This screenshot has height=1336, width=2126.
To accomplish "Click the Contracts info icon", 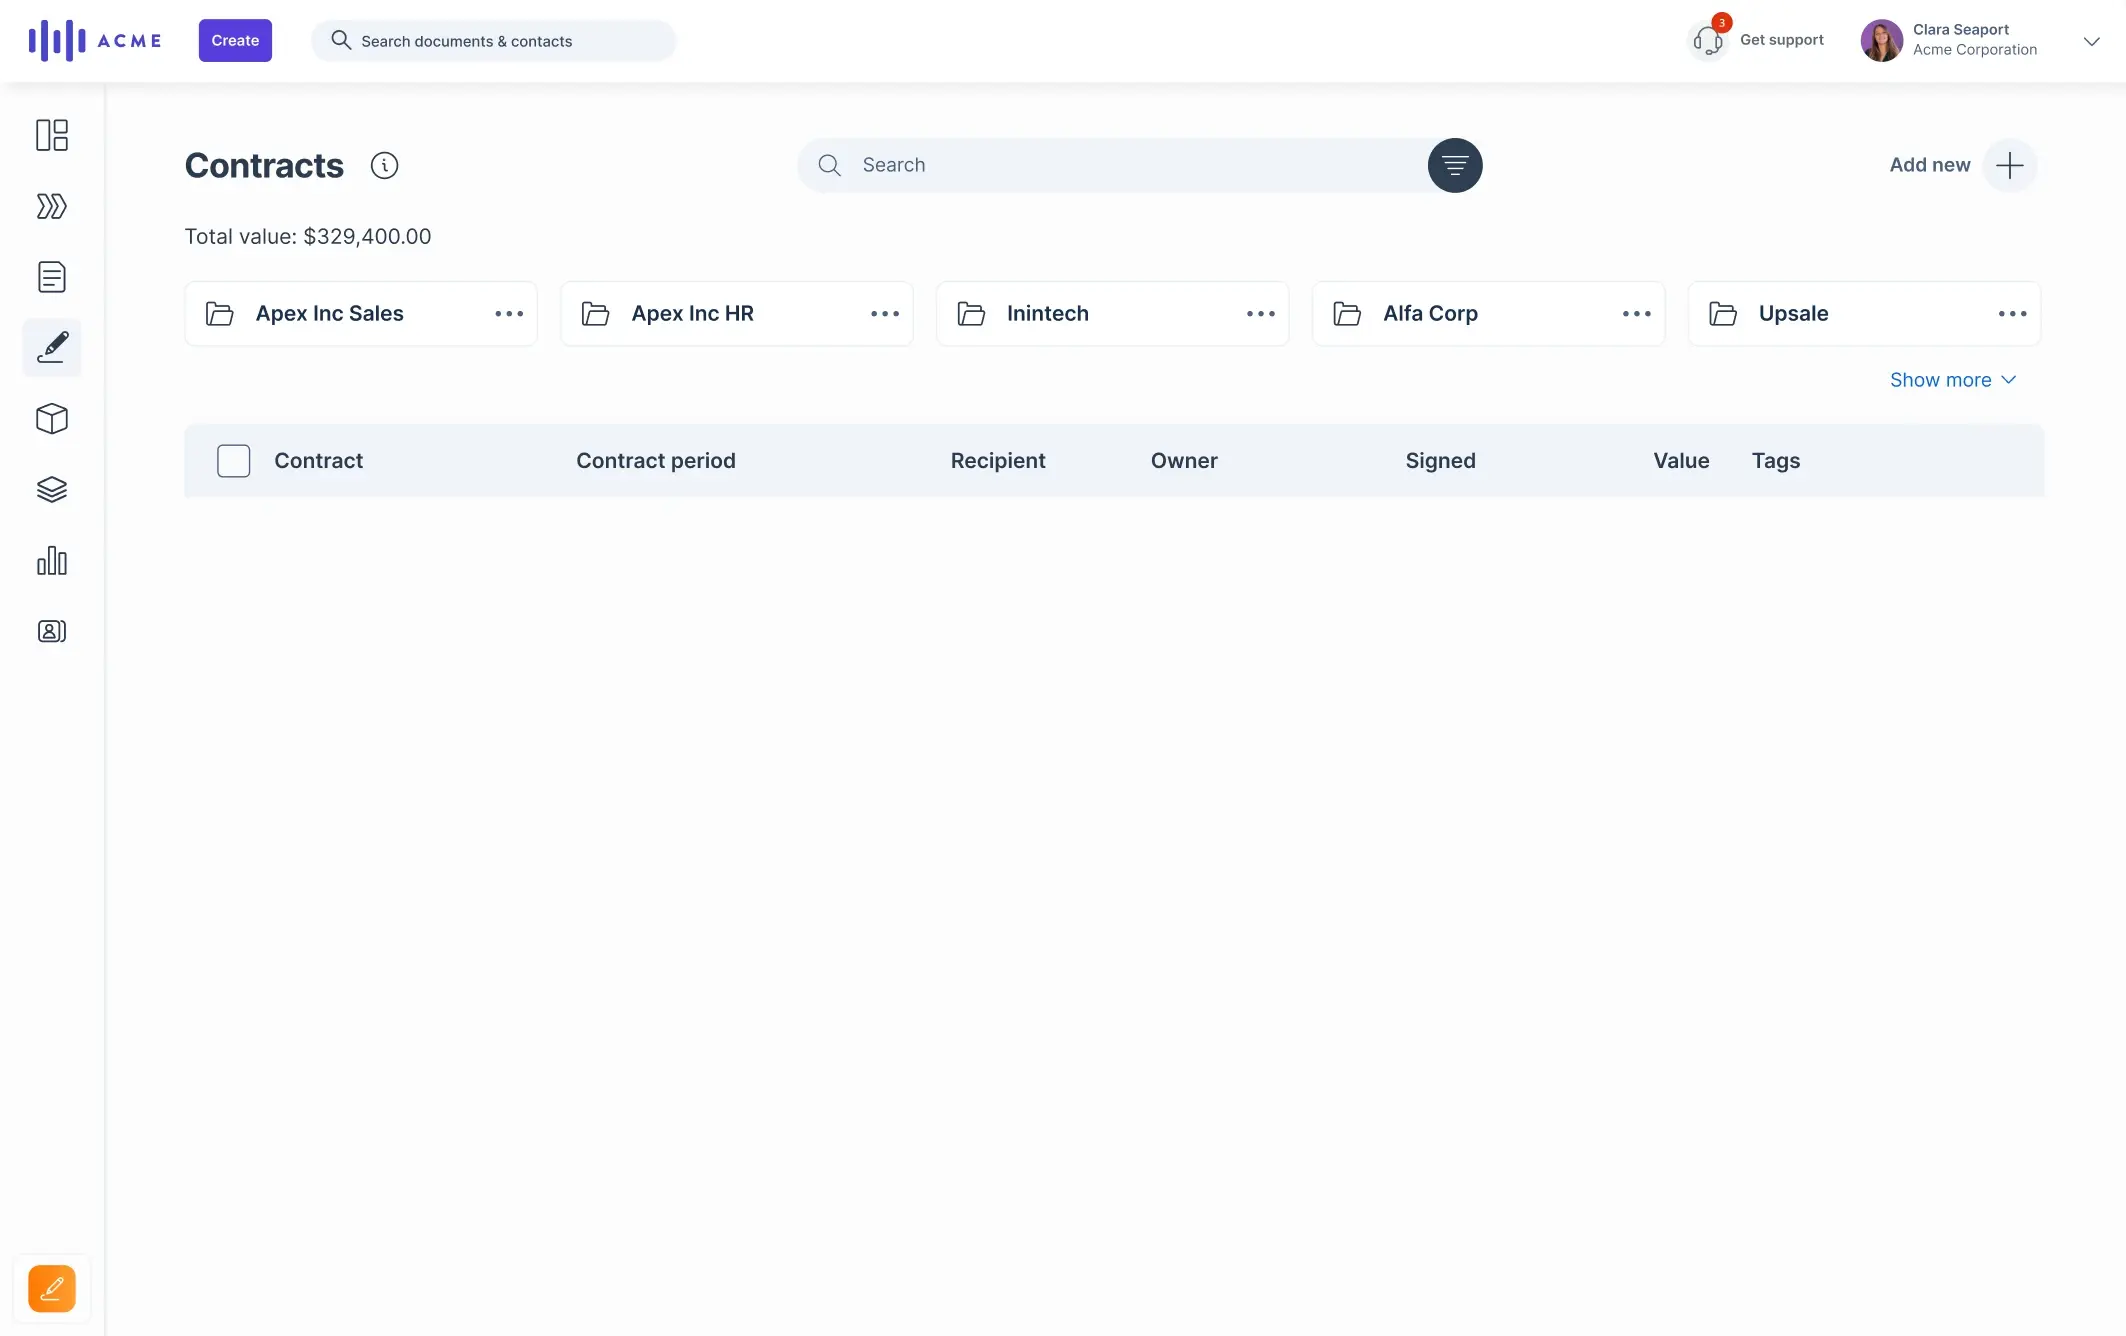I will pyautogui.click(x=384, y=165).
